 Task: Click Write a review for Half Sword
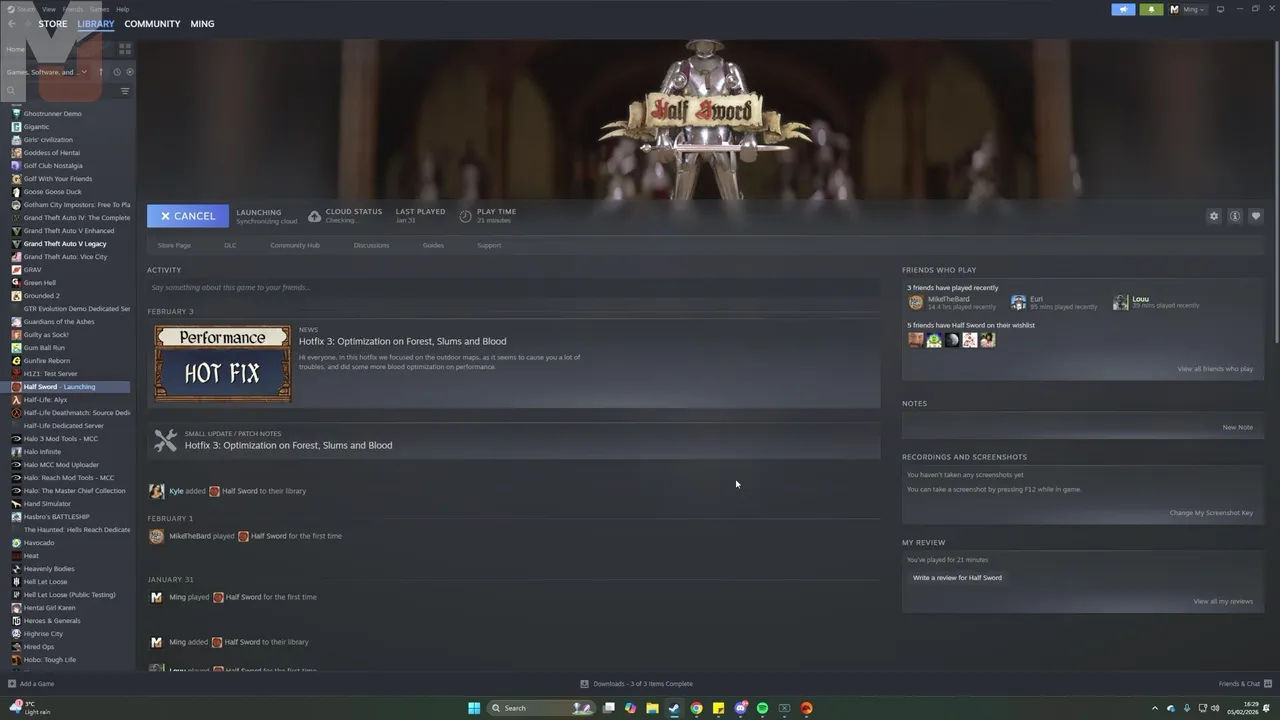tap(957, 578)
